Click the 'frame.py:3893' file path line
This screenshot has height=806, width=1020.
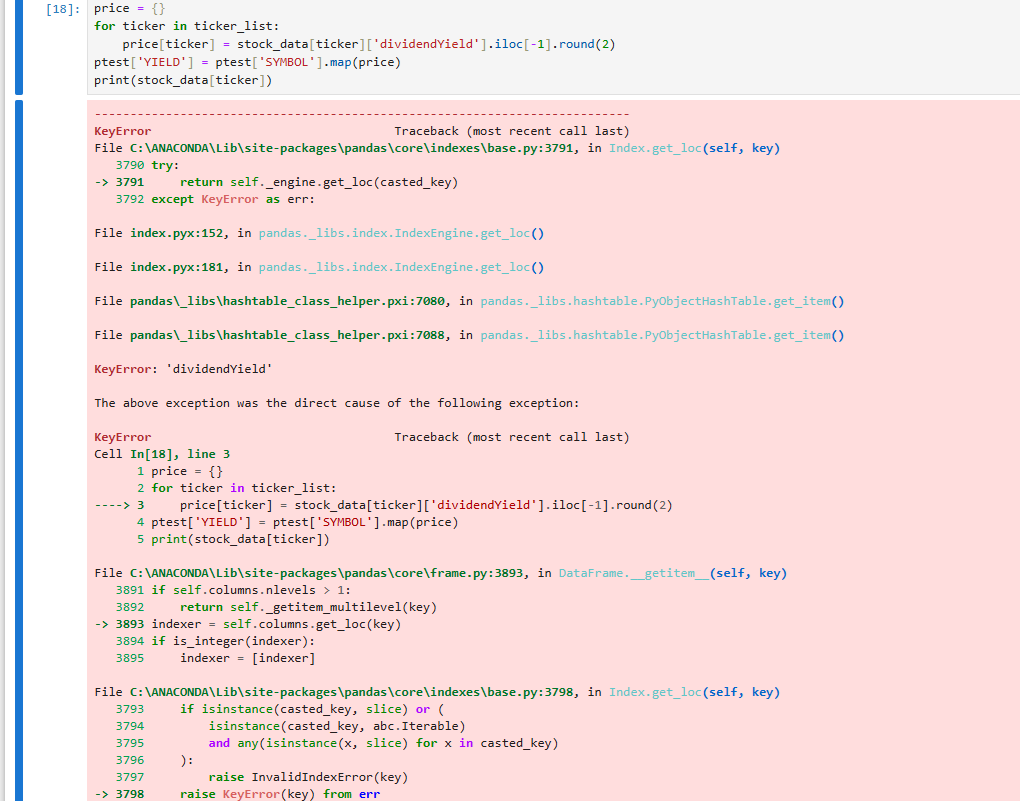tap(440, 573)
